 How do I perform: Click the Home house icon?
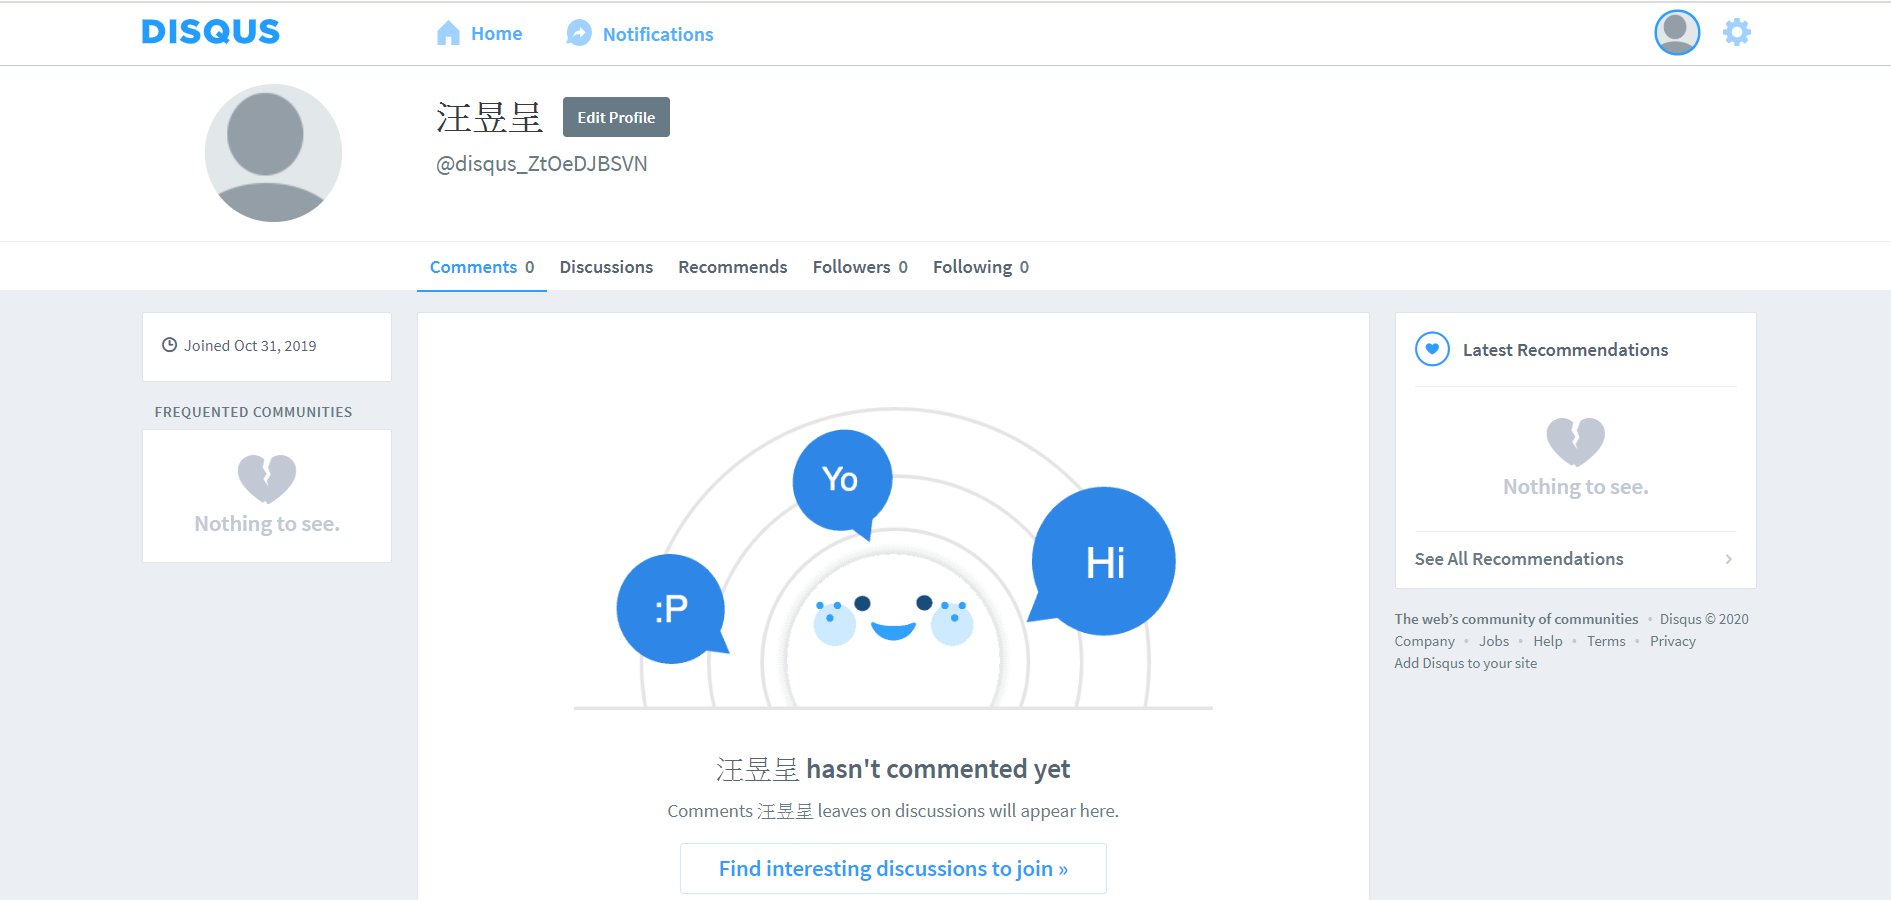[x=448, y=33]
